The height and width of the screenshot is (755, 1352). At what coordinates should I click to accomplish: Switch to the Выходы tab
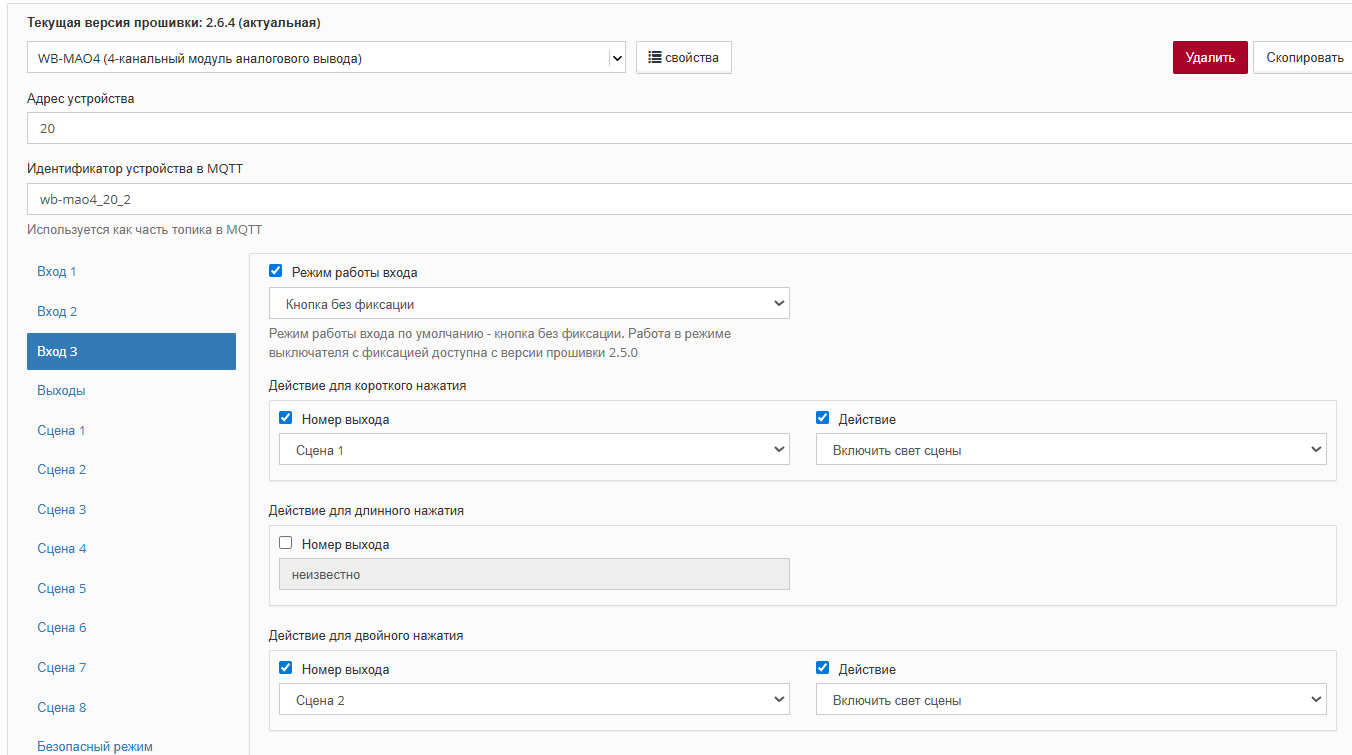61,391
